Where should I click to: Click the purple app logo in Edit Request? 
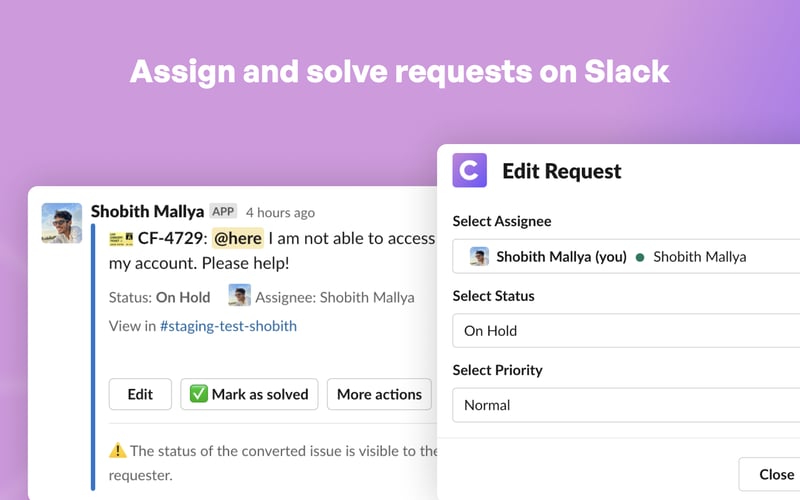tap(469, 170)
